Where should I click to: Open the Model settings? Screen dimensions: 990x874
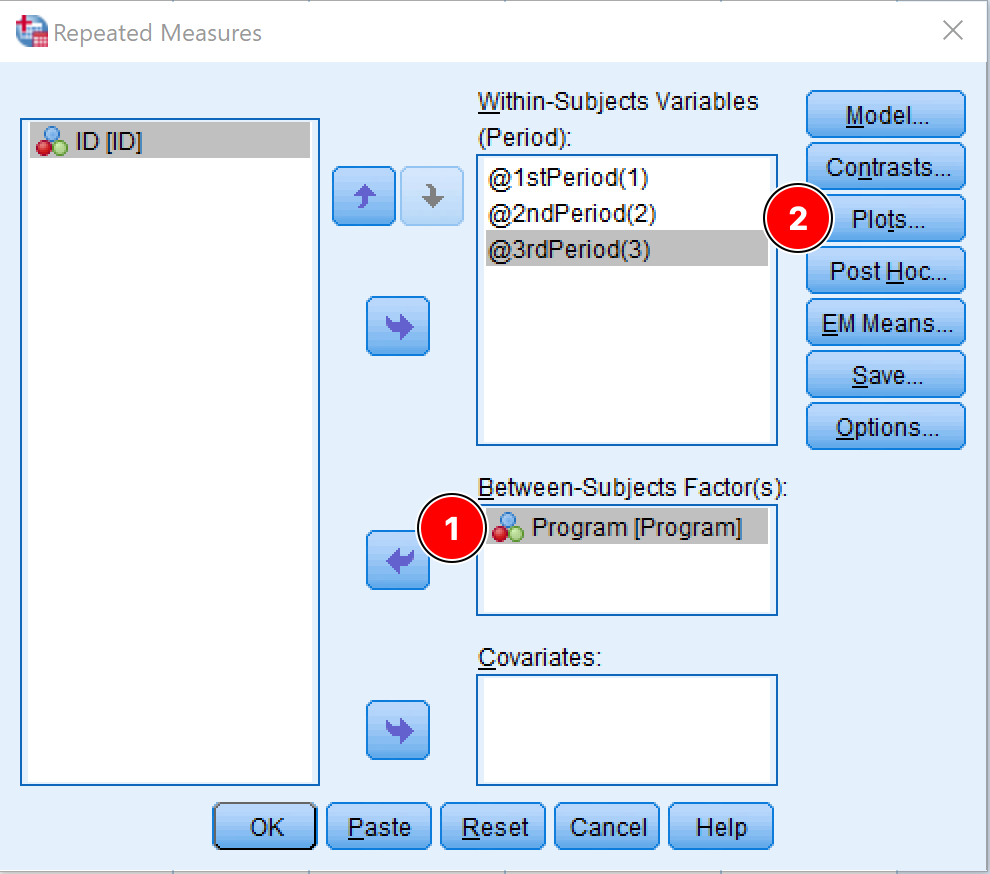[885, 114]
